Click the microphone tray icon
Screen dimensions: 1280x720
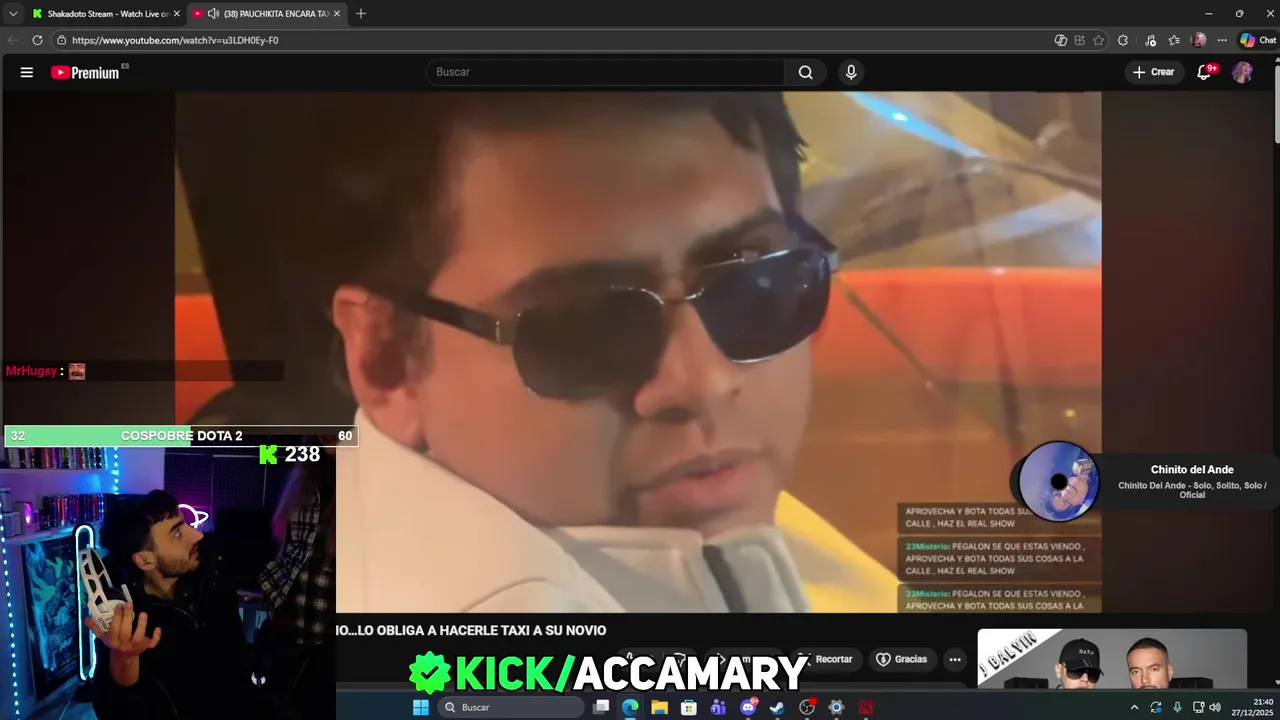pos(1177,707)
